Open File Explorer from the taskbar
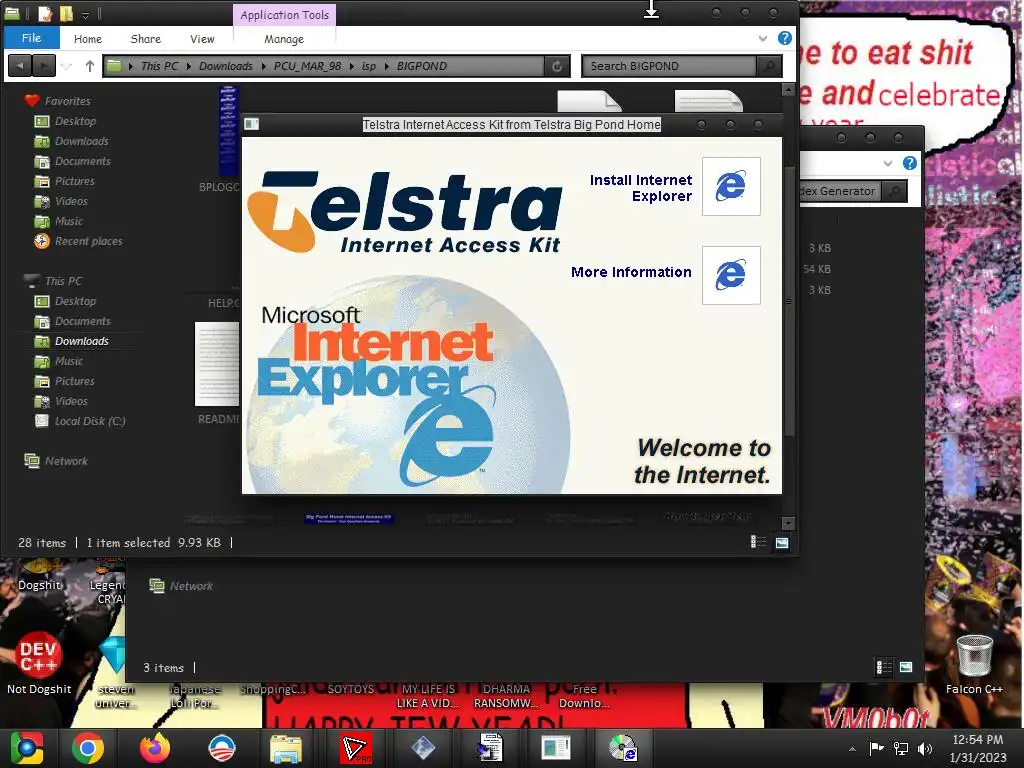The width and height of the screenshot is (1024, 768). [286, 748]
